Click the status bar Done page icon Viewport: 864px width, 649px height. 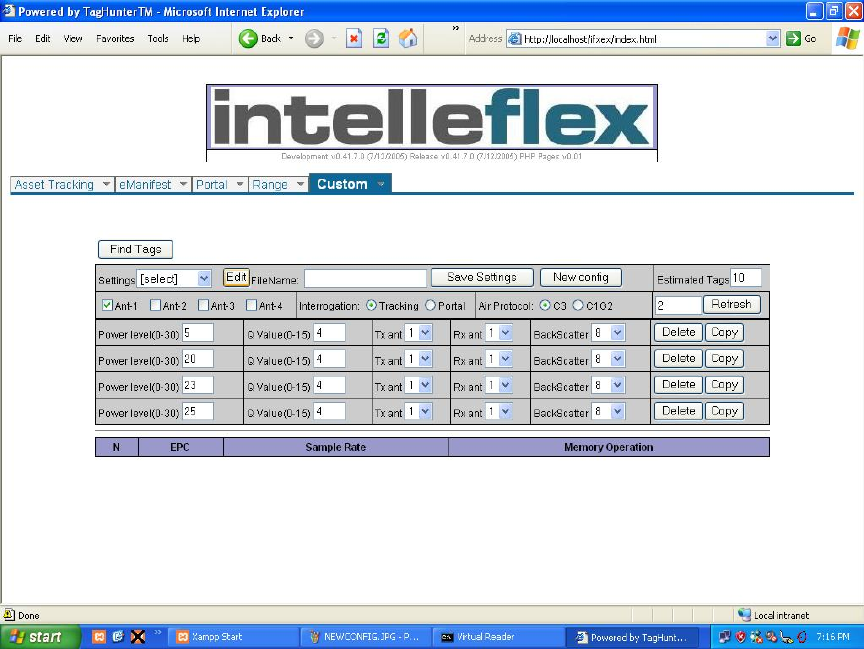(9, 614)
